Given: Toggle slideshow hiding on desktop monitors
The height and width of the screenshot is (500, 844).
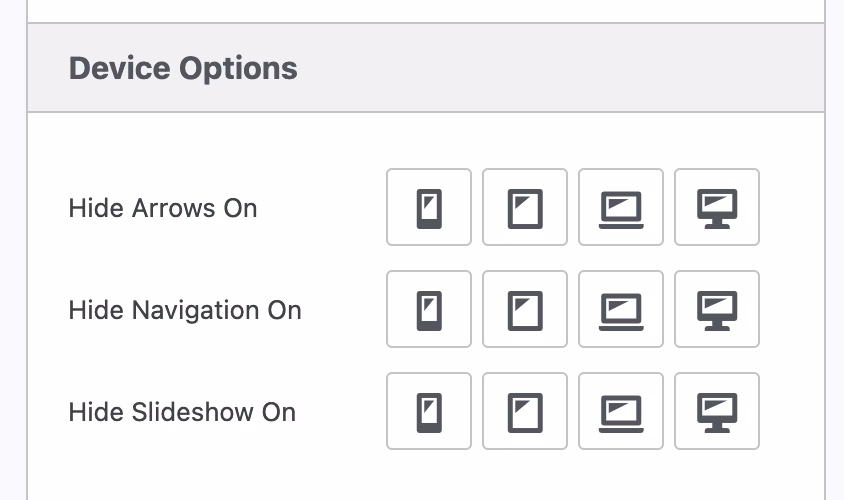Looking at the screenshot, I should (x=717, y=411).
